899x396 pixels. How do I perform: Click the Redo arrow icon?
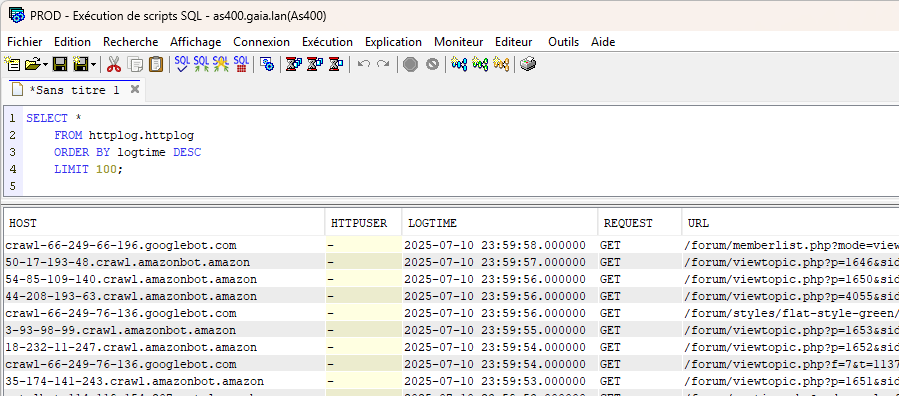pyautogui.click(x=383, y=64)
